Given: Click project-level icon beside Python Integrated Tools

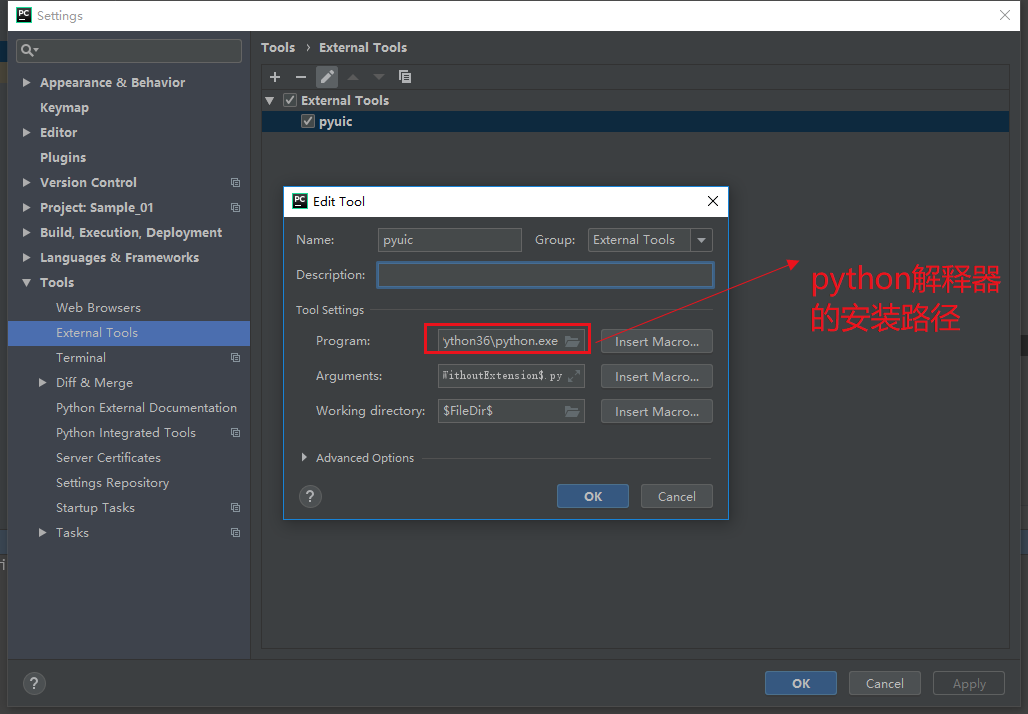Looking at the screenshot, I should (x=235, y=433).
